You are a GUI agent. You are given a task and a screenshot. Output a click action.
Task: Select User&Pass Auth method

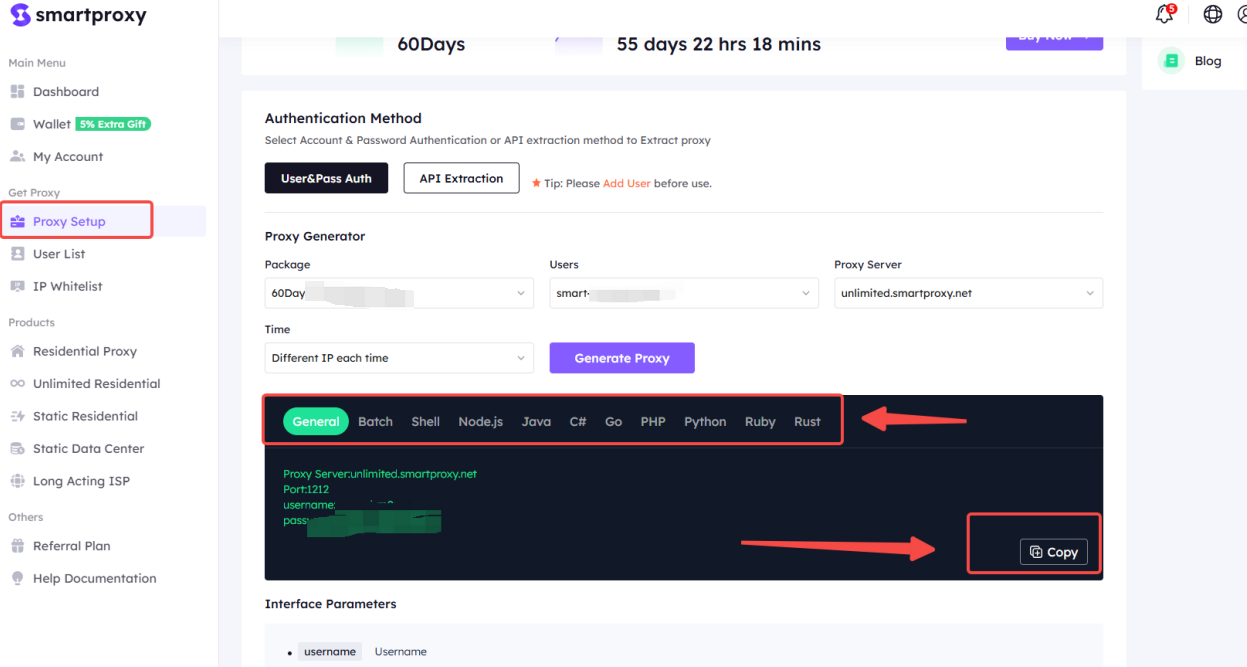click(x=326, y=178)
